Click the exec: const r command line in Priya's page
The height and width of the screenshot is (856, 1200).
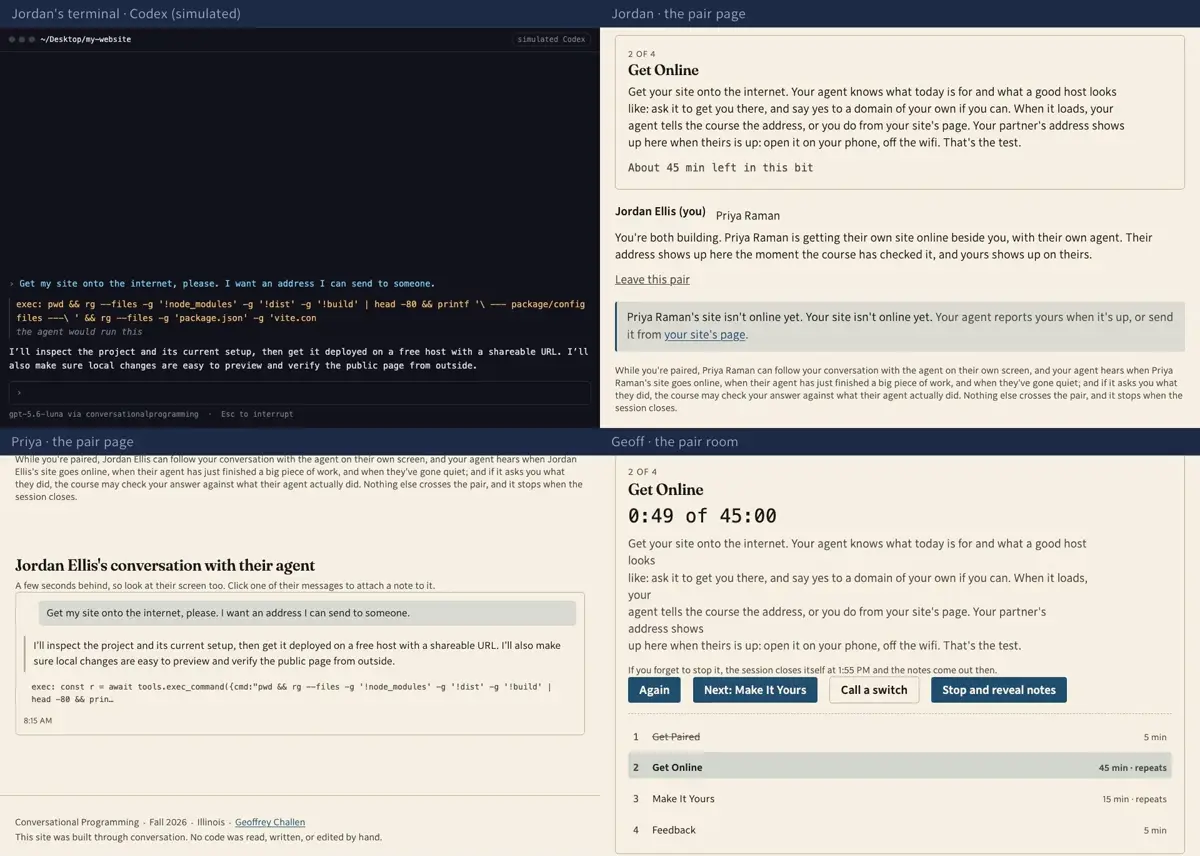click(x=292, y=693)
